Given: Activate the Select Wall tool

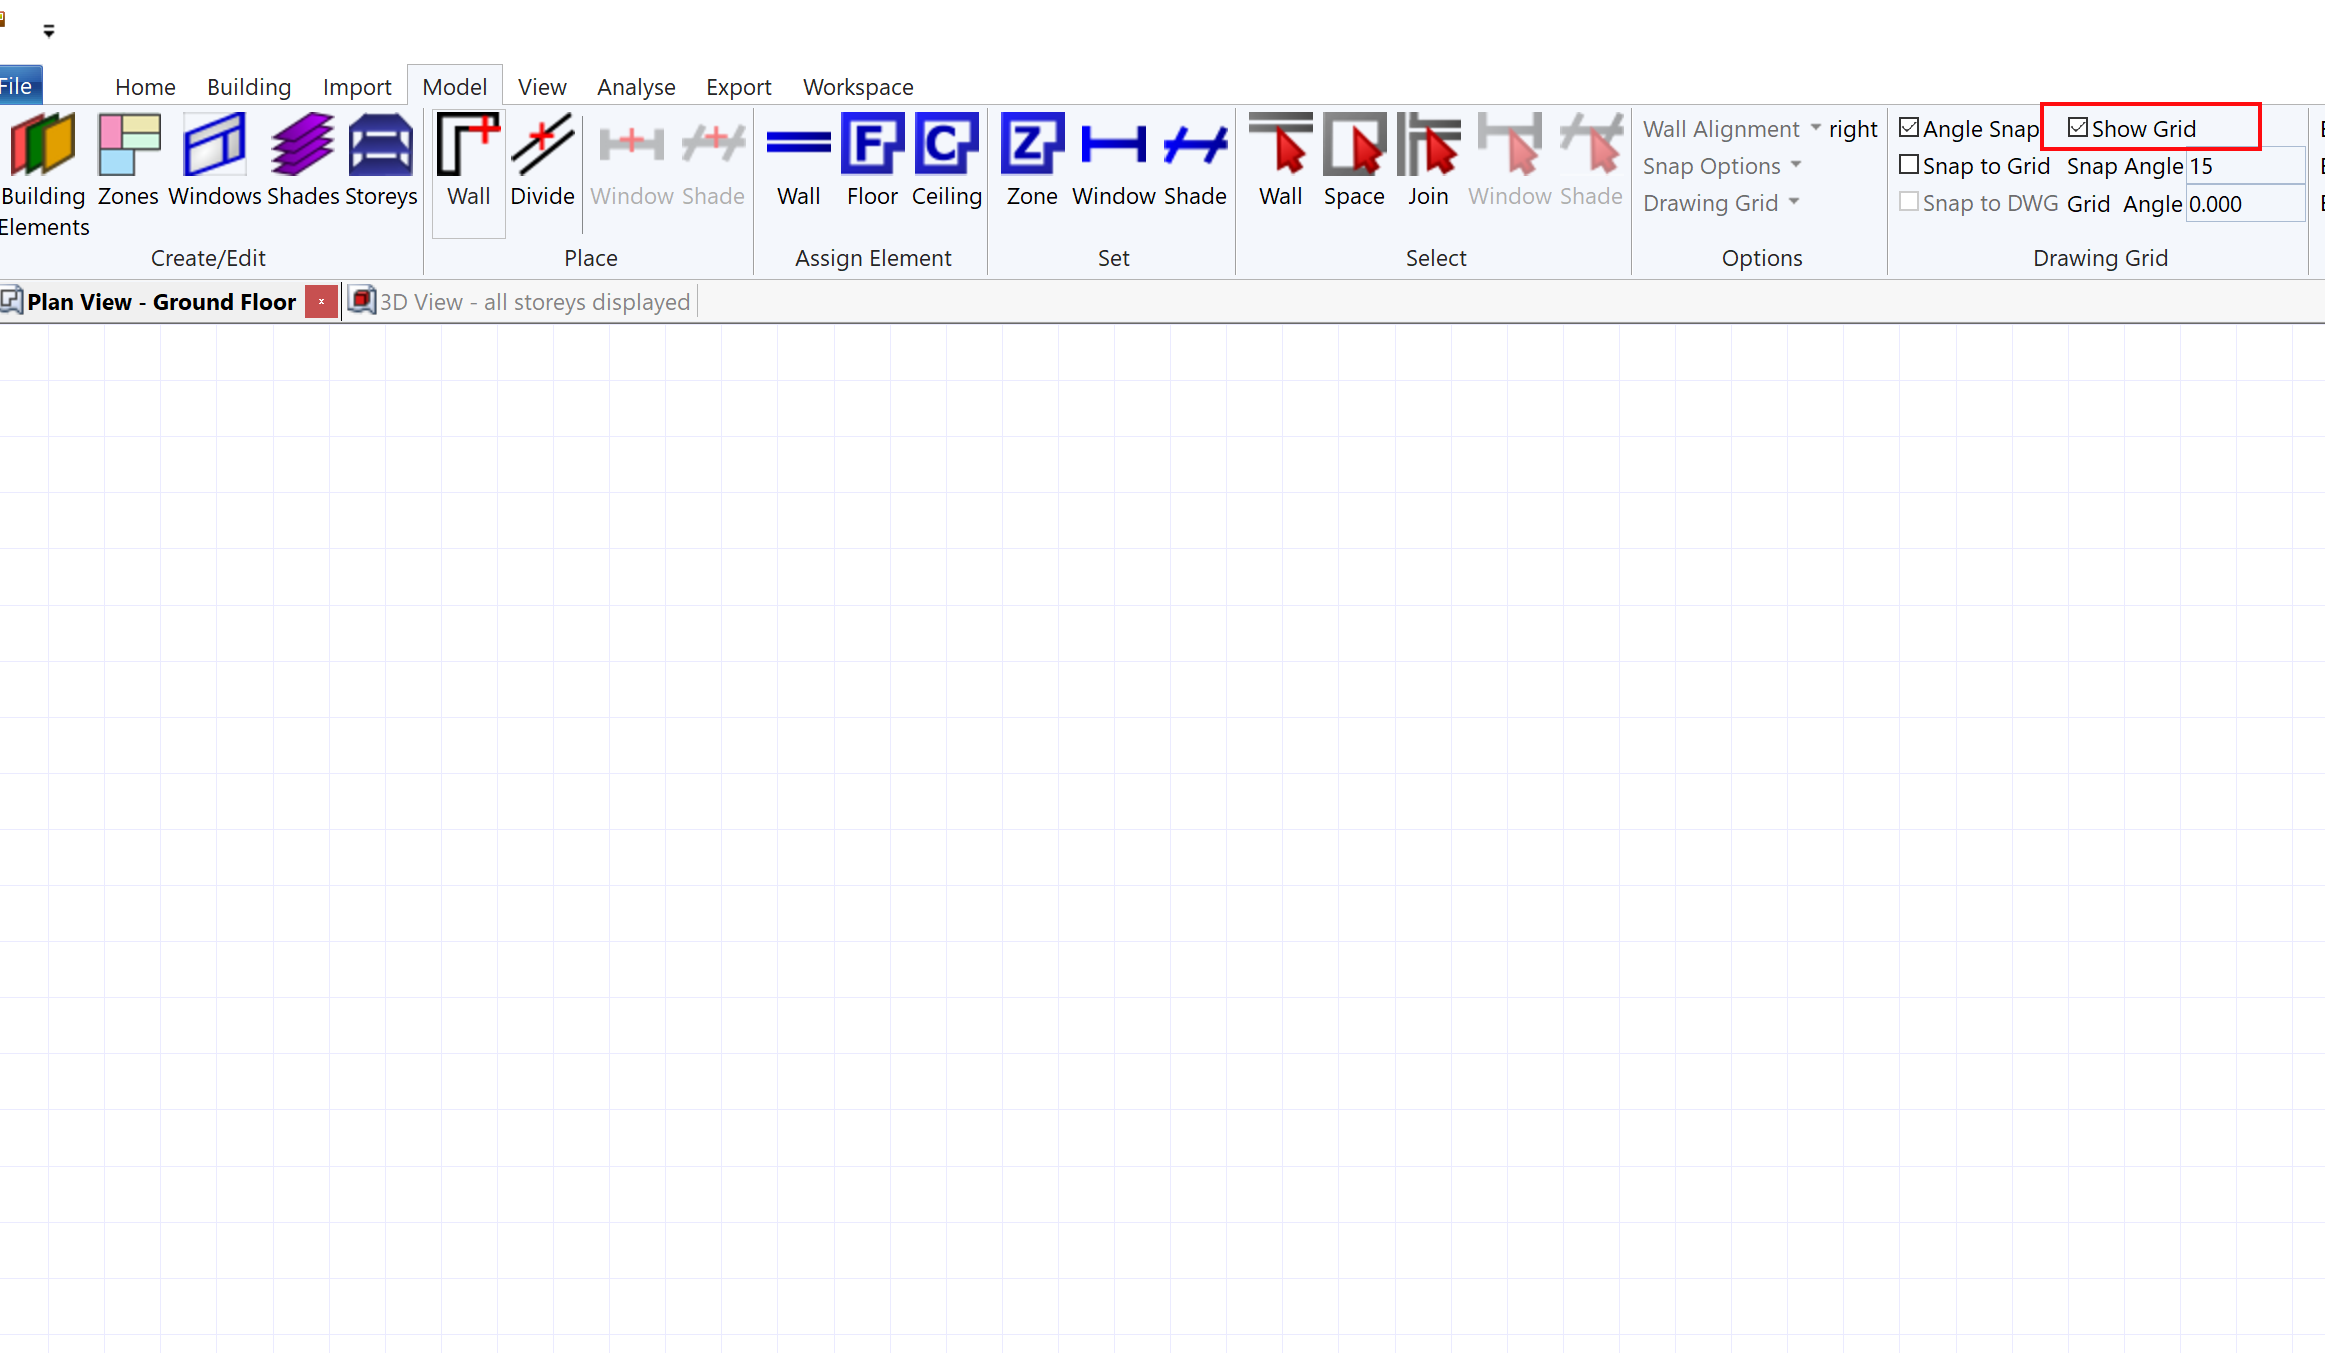Looking at the screenshot, I should coord(1280,160).
